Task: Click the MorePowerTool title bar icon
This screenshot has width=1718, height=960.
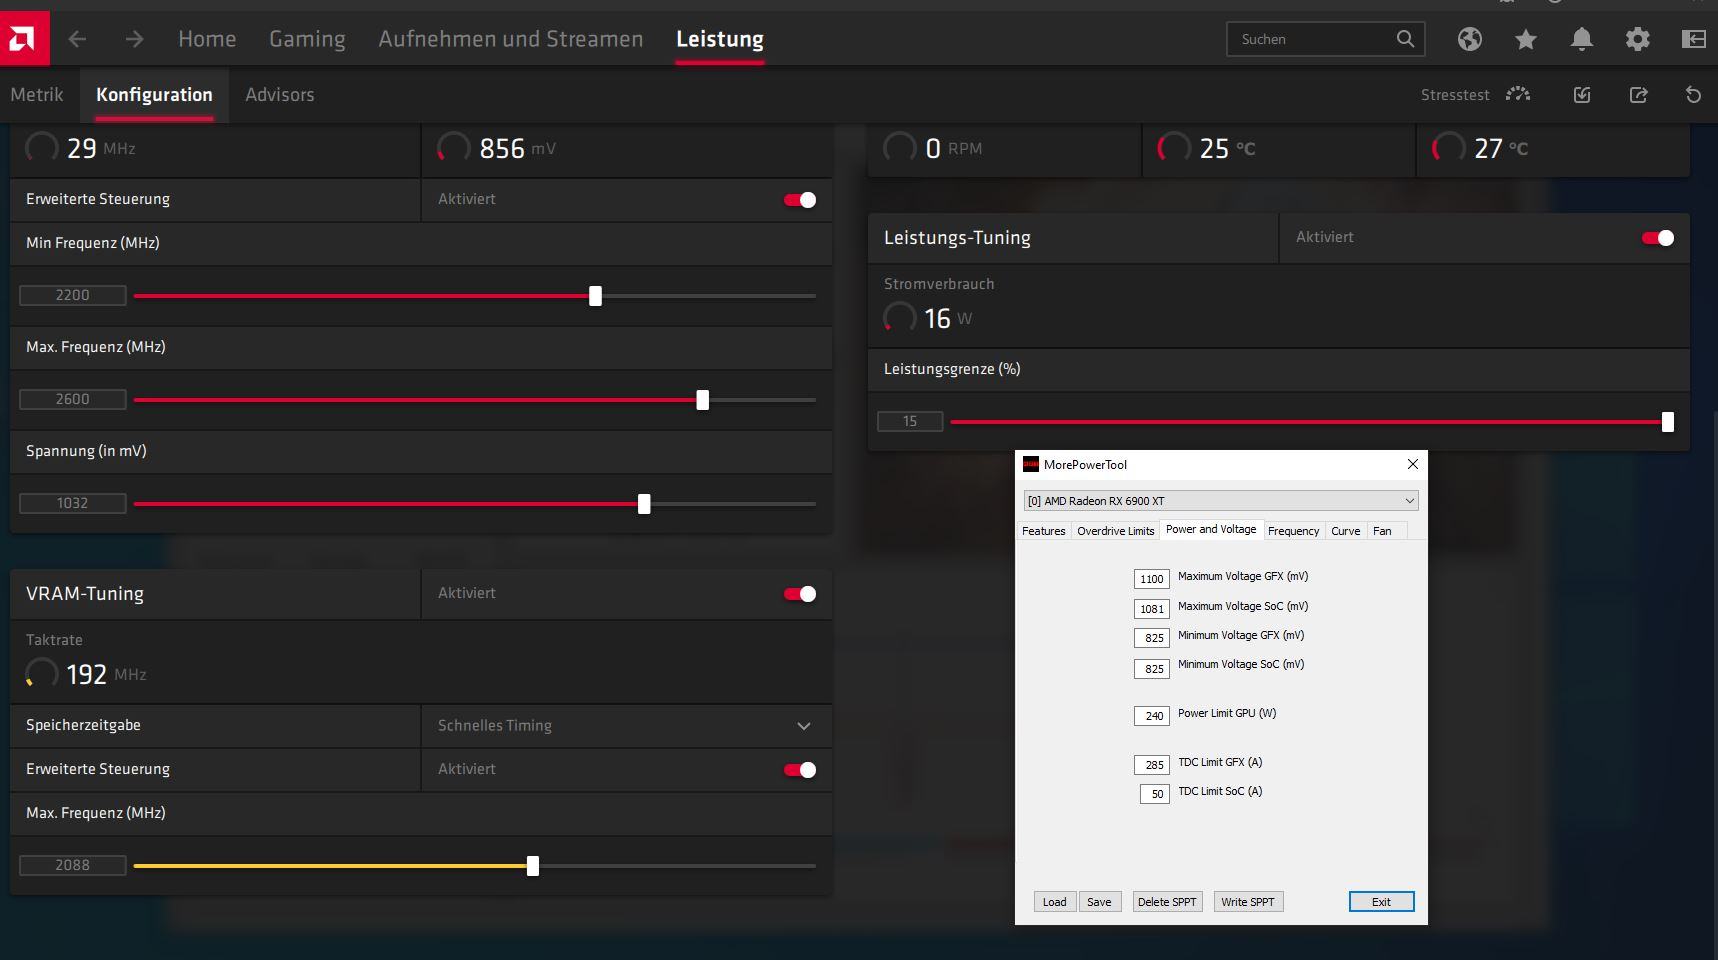Action: point(1030,464)
